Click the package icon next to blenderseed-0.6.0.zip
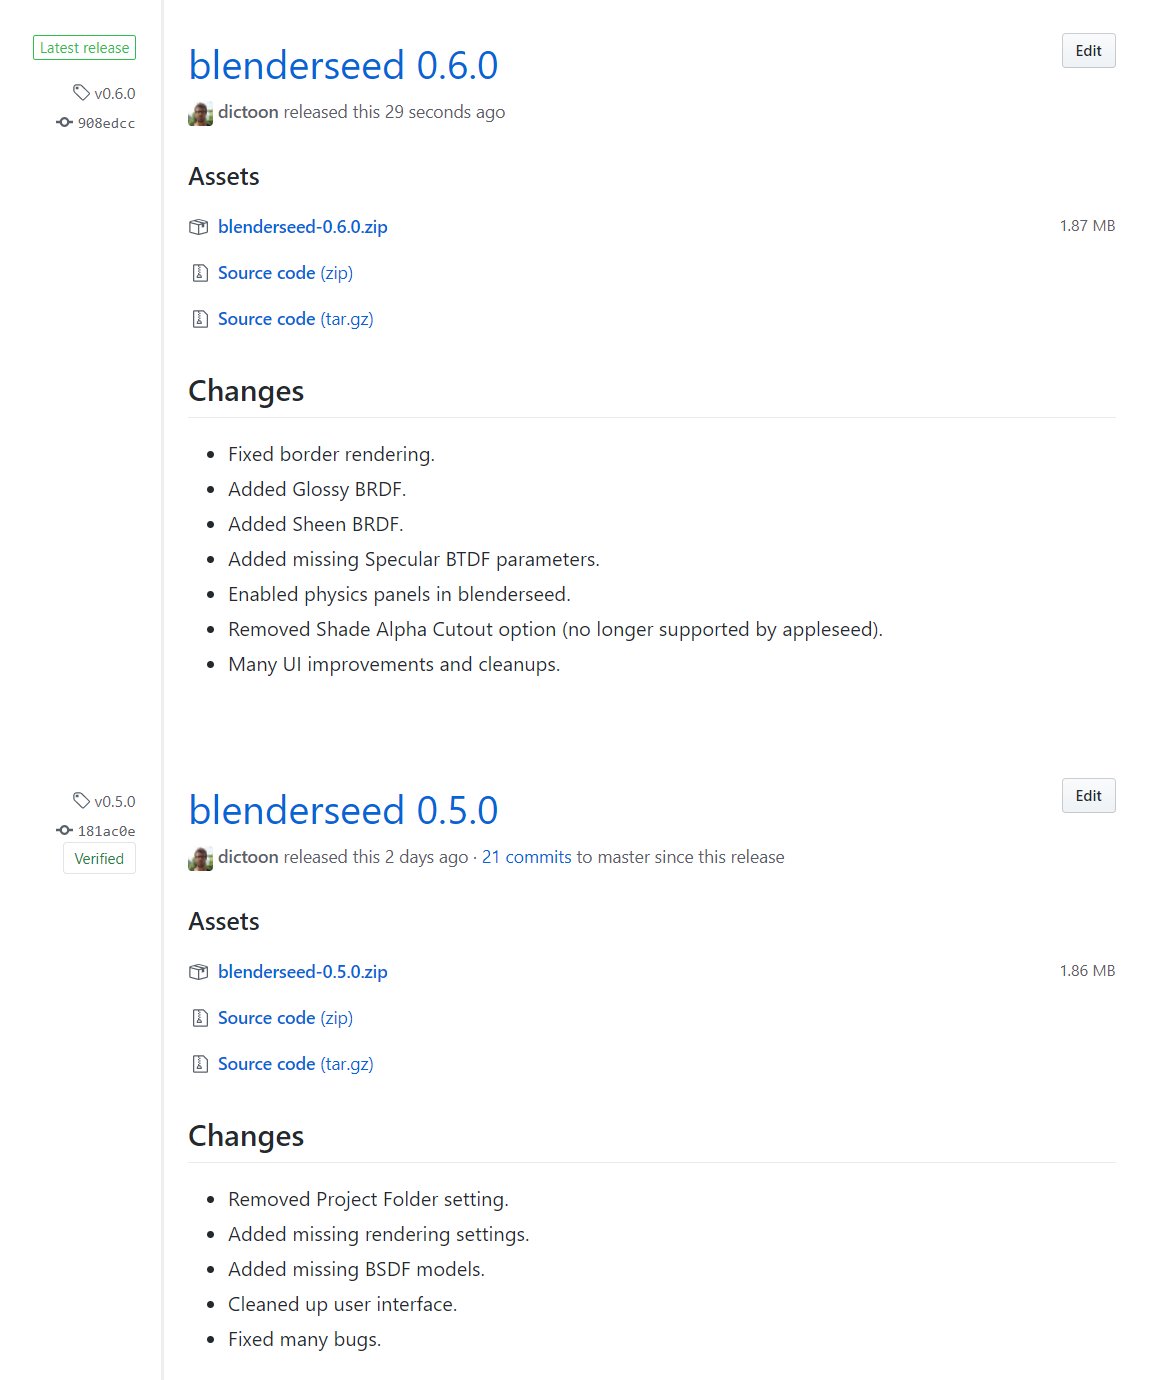This screenshot has height=1380, width=1151. click(x=199, y=227)
